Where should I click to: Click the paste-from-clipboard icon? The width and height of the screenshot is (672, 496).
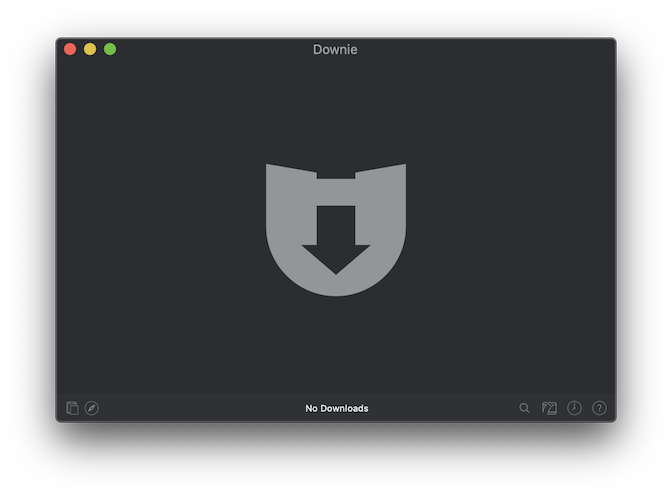(x=72, y=408)
